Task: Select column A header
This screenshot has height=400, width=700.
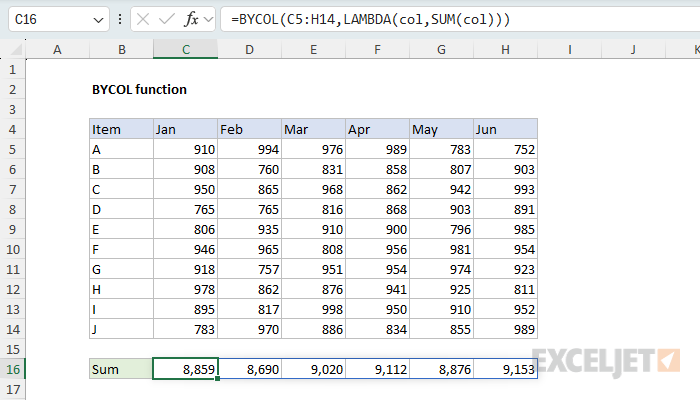Action: (58, 50)
